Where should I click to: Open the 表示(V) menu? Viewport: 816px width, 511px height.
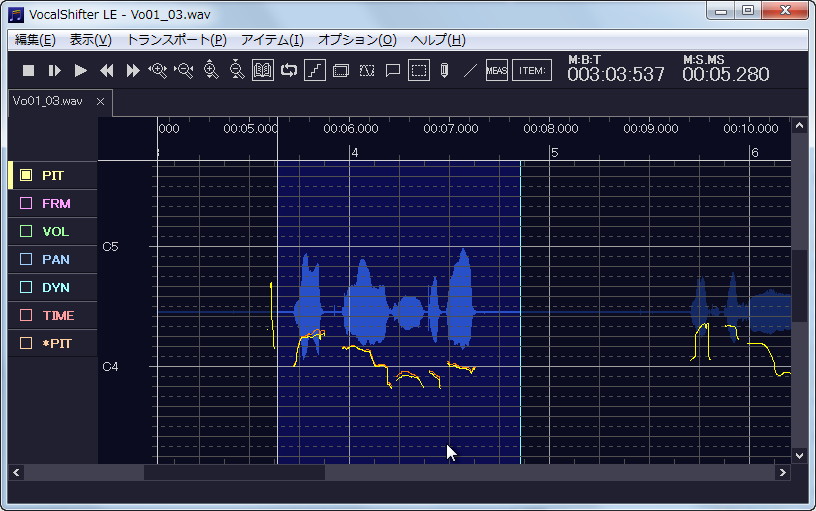91,40
